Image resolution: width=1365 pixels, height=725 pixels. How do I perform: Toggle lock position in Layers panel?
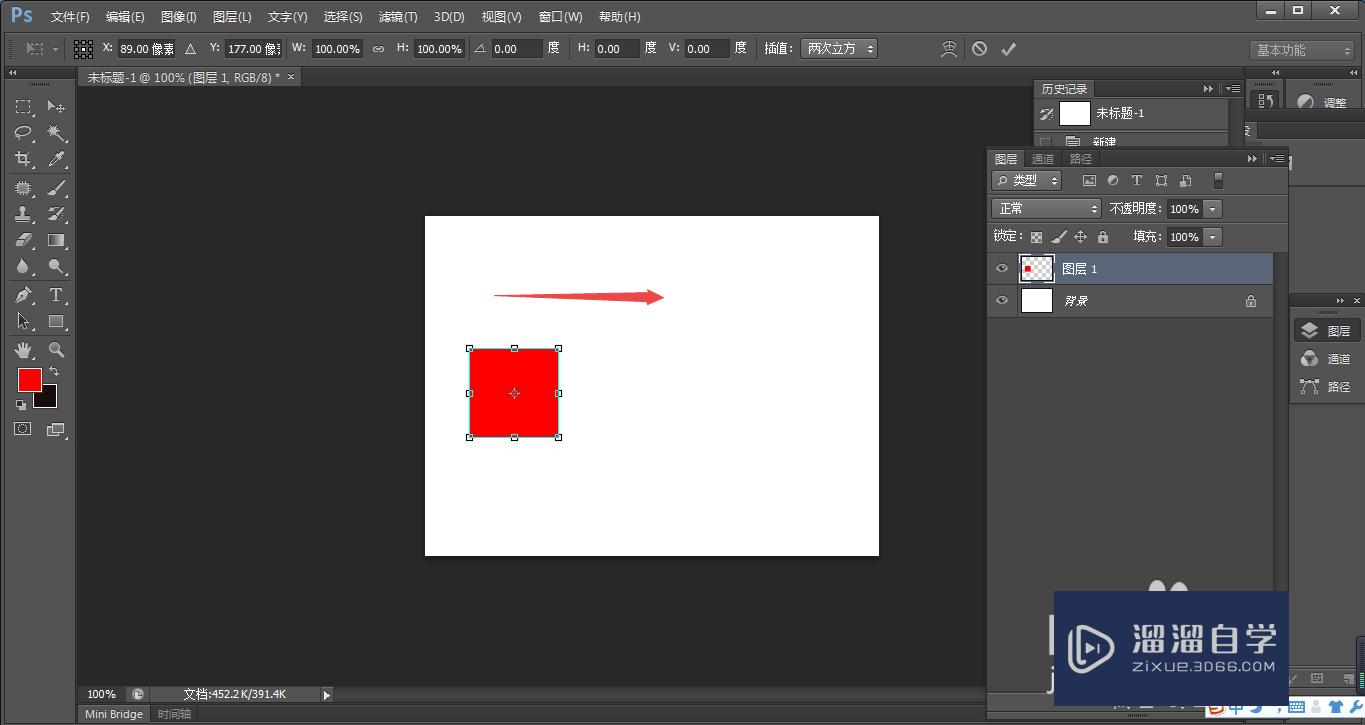point(1080,237)
